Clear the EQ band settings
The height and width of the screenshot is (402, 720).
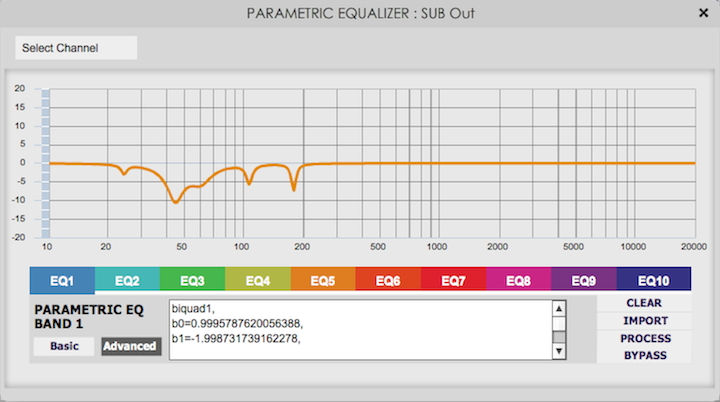644,303
